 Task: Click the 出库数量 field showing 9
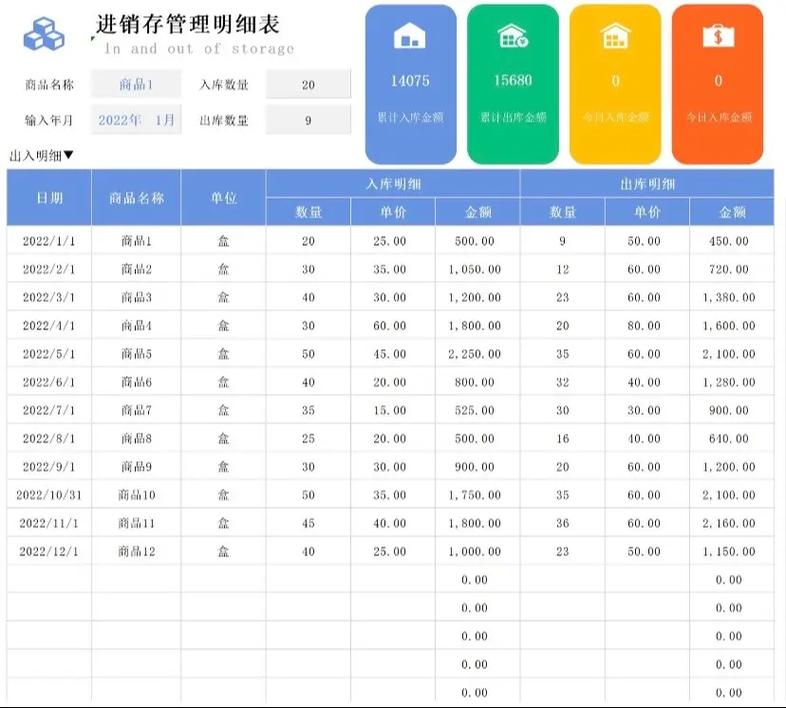pyautogui.click(x=308, y=120)
